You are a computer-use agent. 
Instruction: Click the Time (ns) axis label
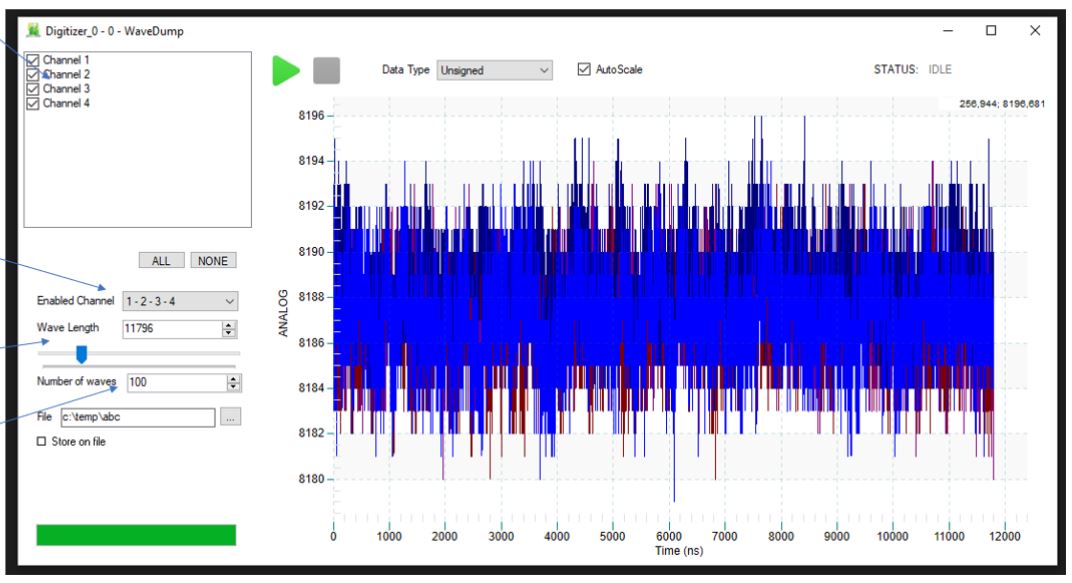coord(679,551)
